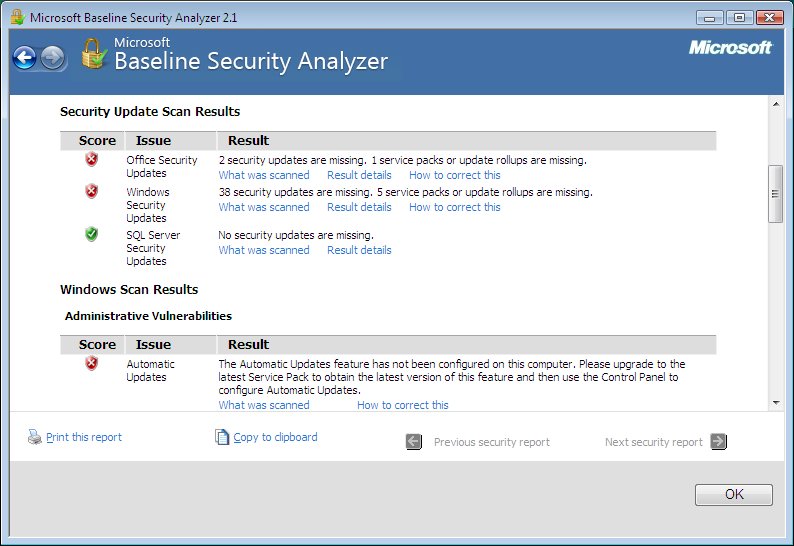Click the clipboard icon beside Copy to clipboard
The image size is (794, 546).
point(222,437)
